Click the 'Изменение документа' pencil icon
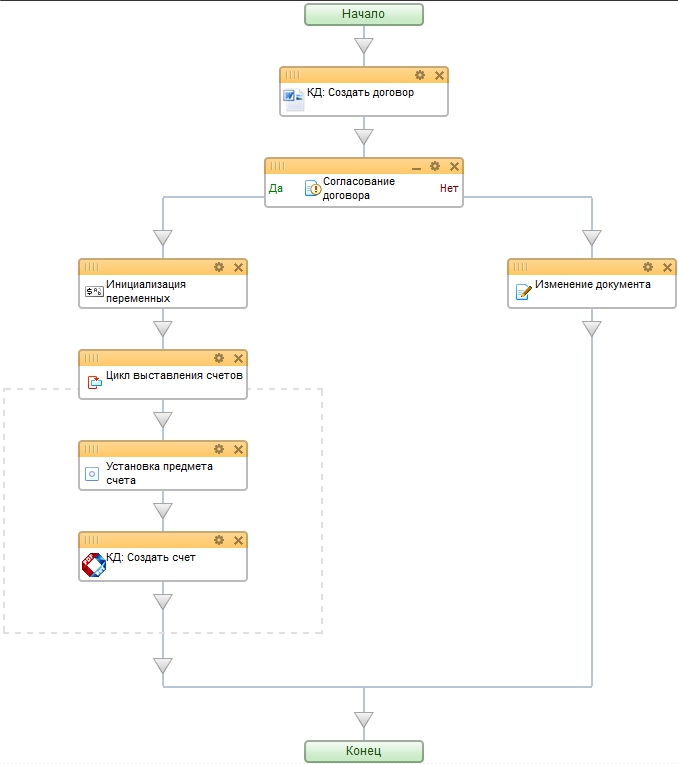This screenshot has width=678, height=764. pyautogui.click(x=522, y=291)
